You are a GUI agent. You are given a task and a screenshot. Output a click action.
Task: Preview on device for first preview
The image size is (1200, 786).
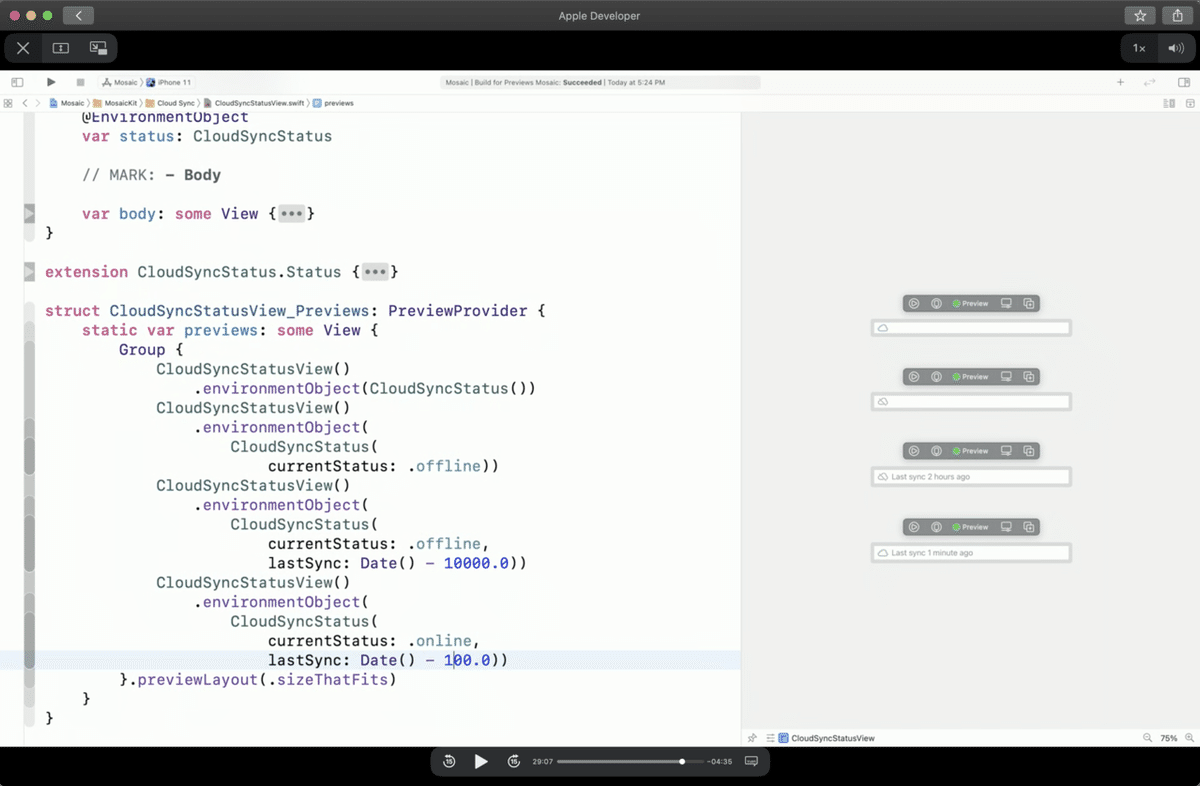pos(936,303)
